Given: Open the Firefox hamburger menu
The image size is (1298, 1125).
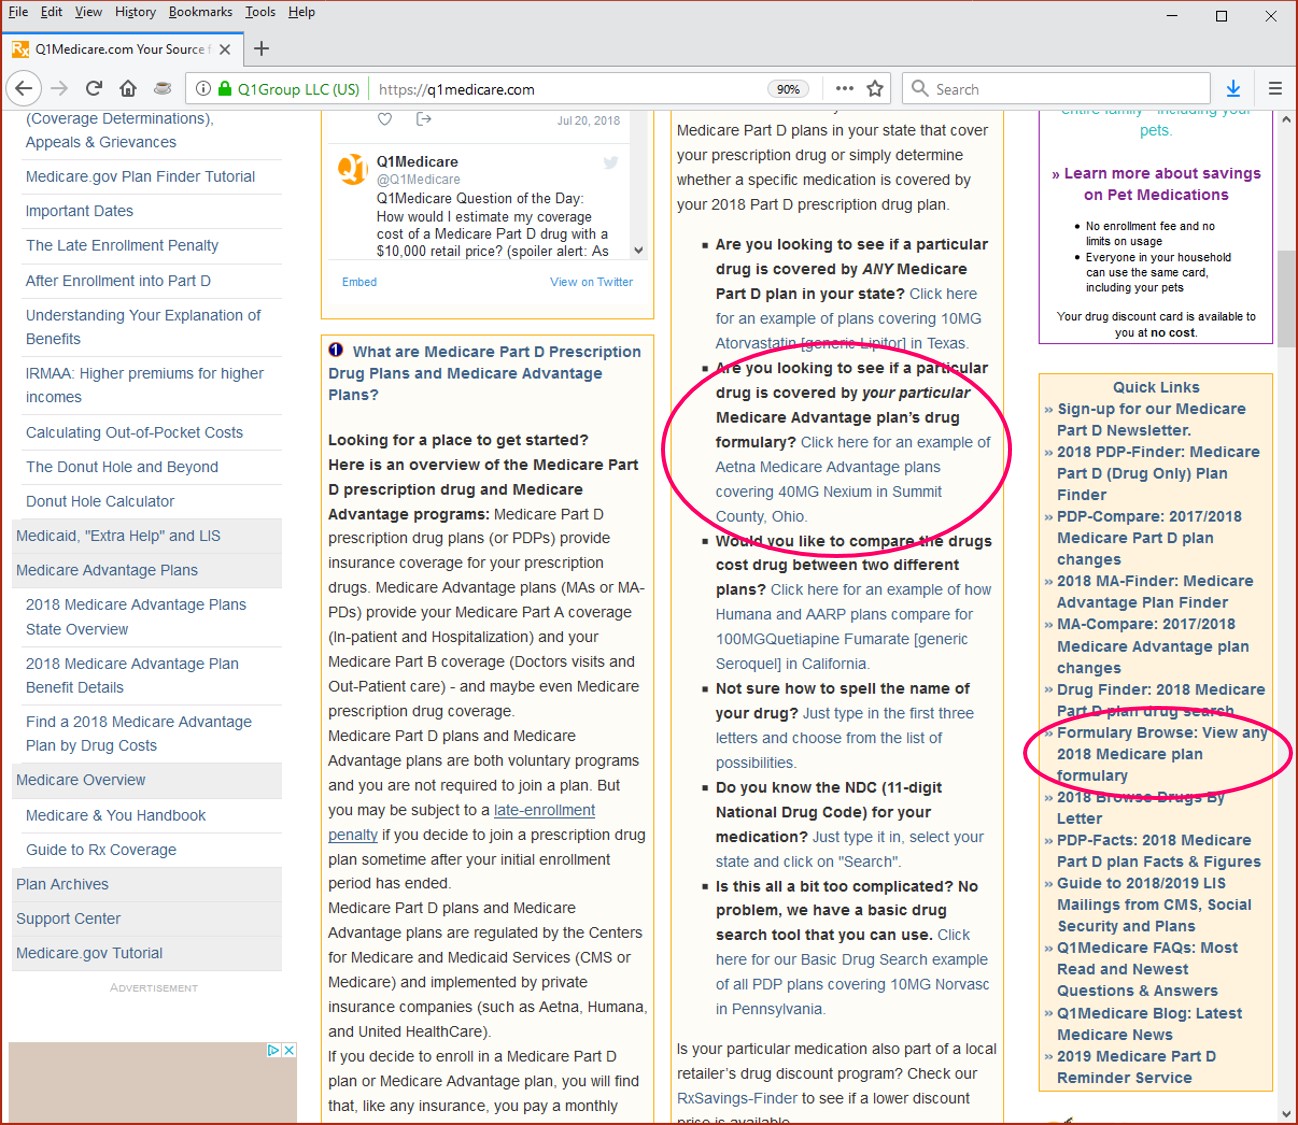Looking at the screenshot, I should tap(1275, 88).
